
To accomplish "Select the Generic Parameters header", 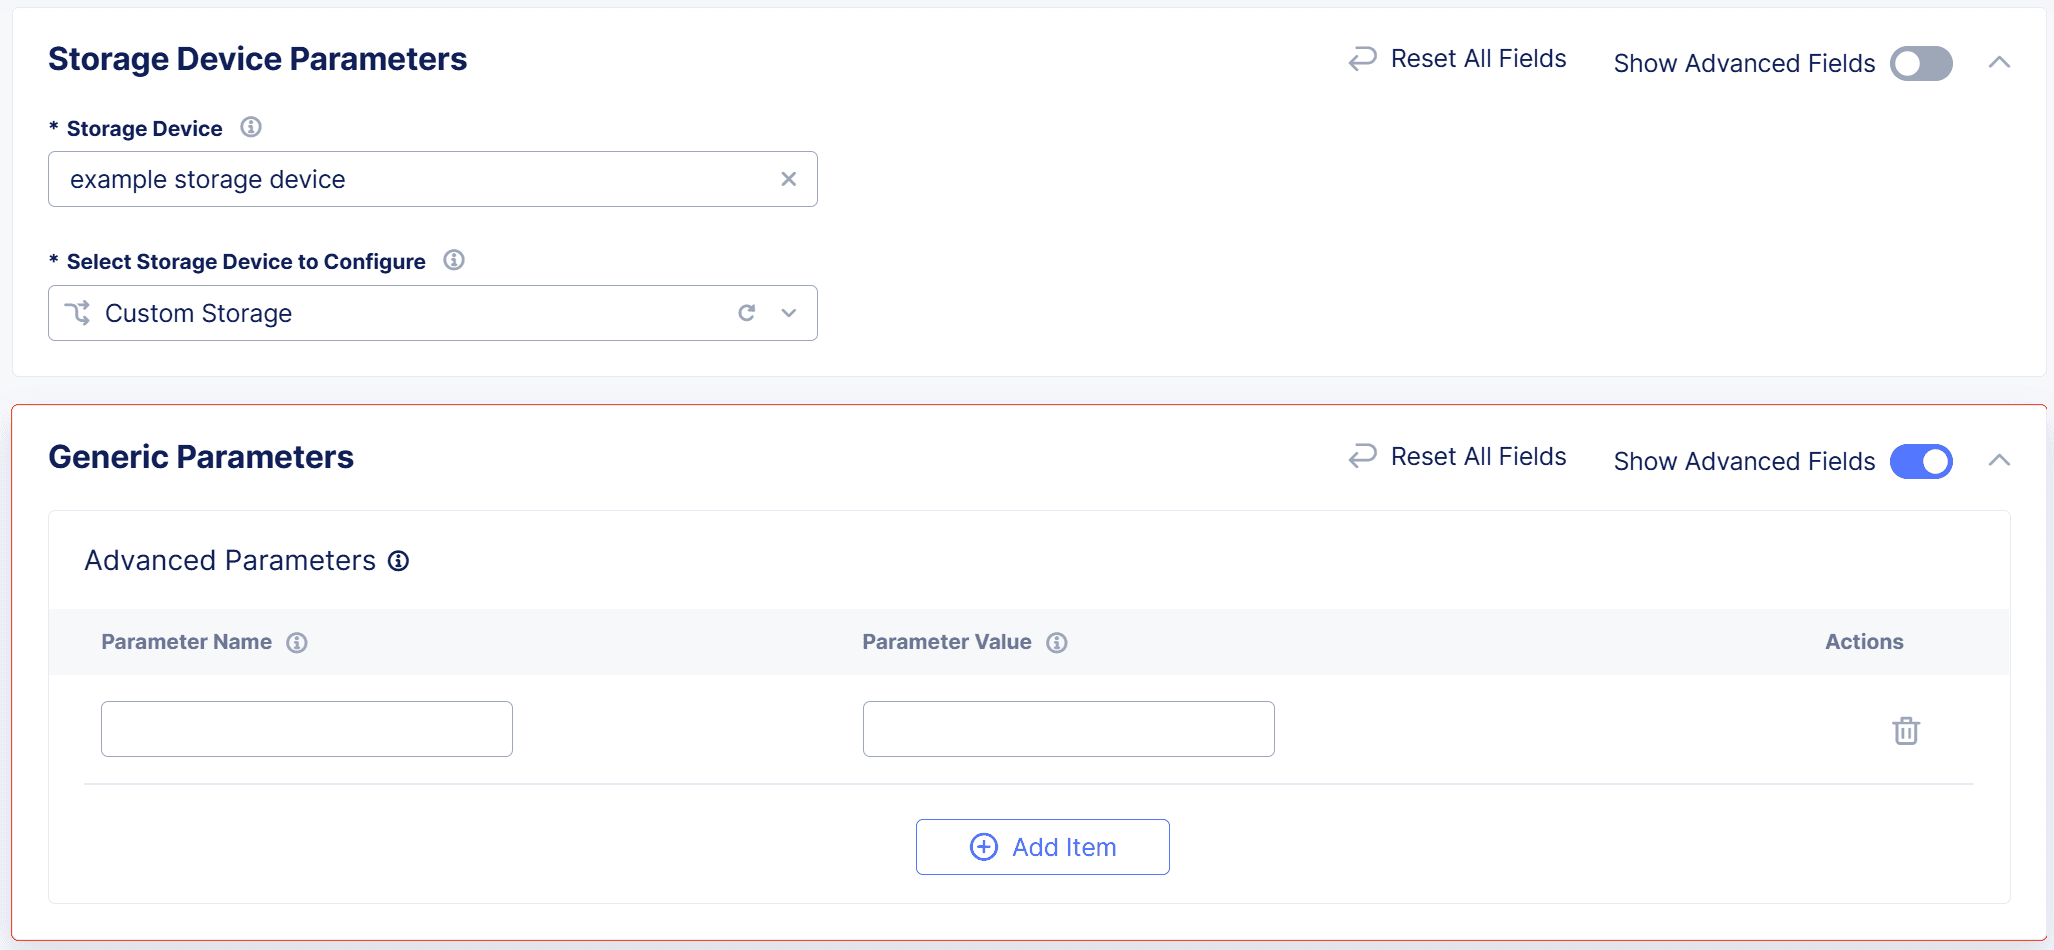I will pyautogui.click(x=200, y=457).
